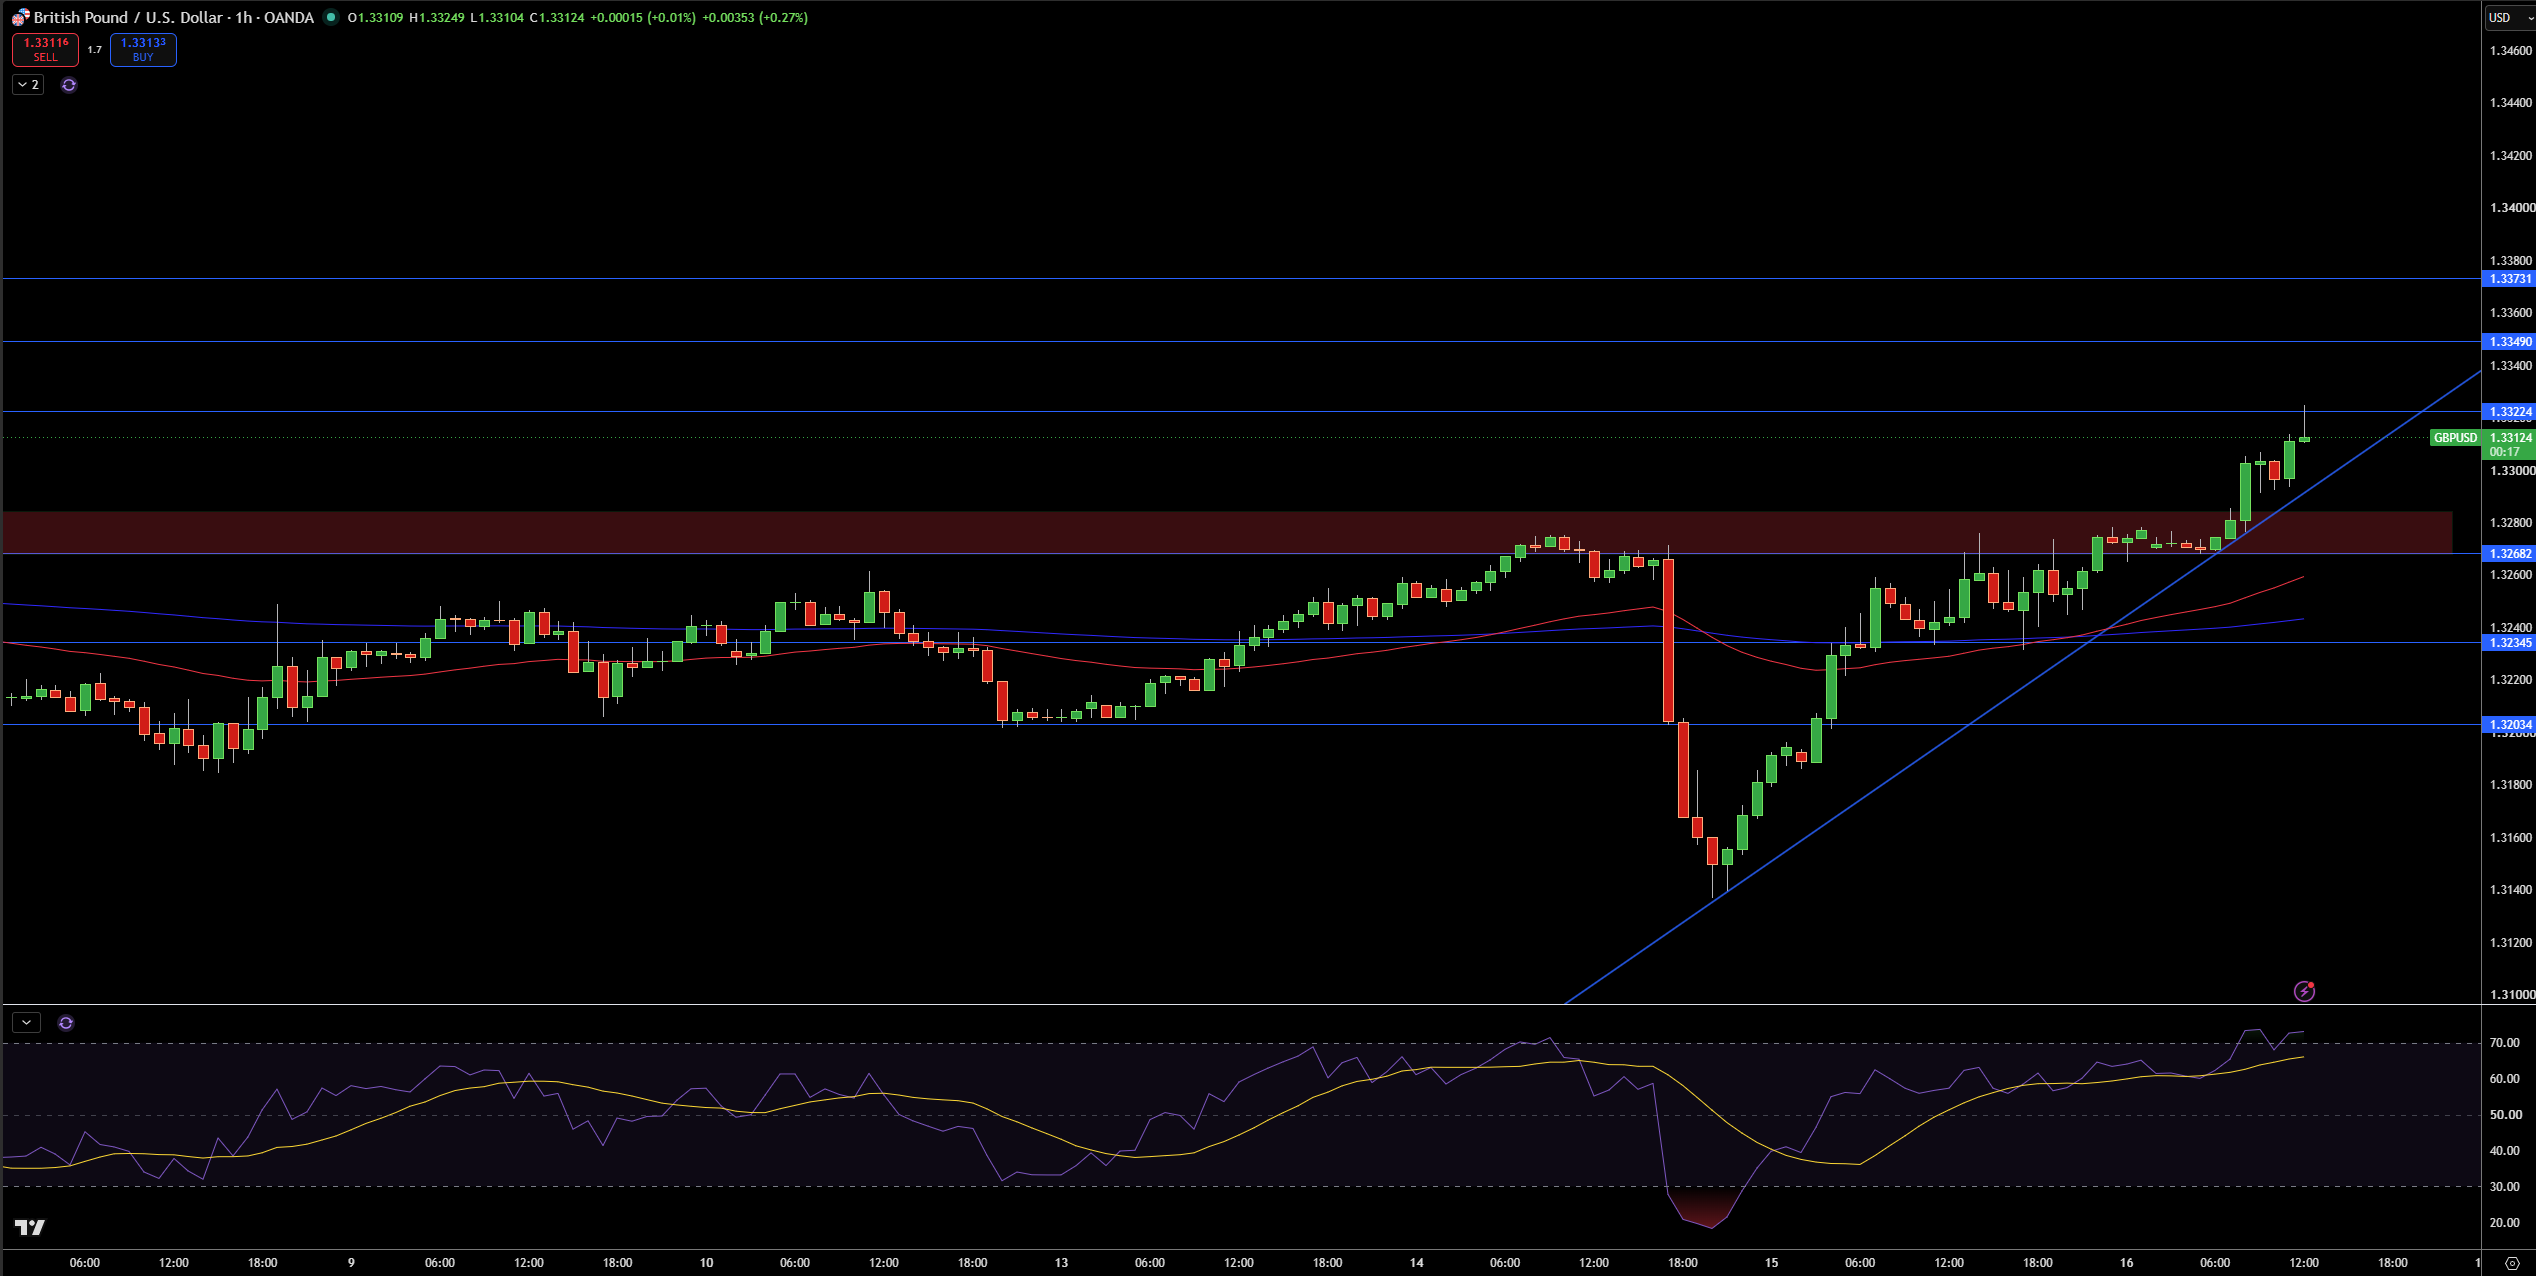
Task: Click the 1.33133 BUY button
Action: click(143, 50)
